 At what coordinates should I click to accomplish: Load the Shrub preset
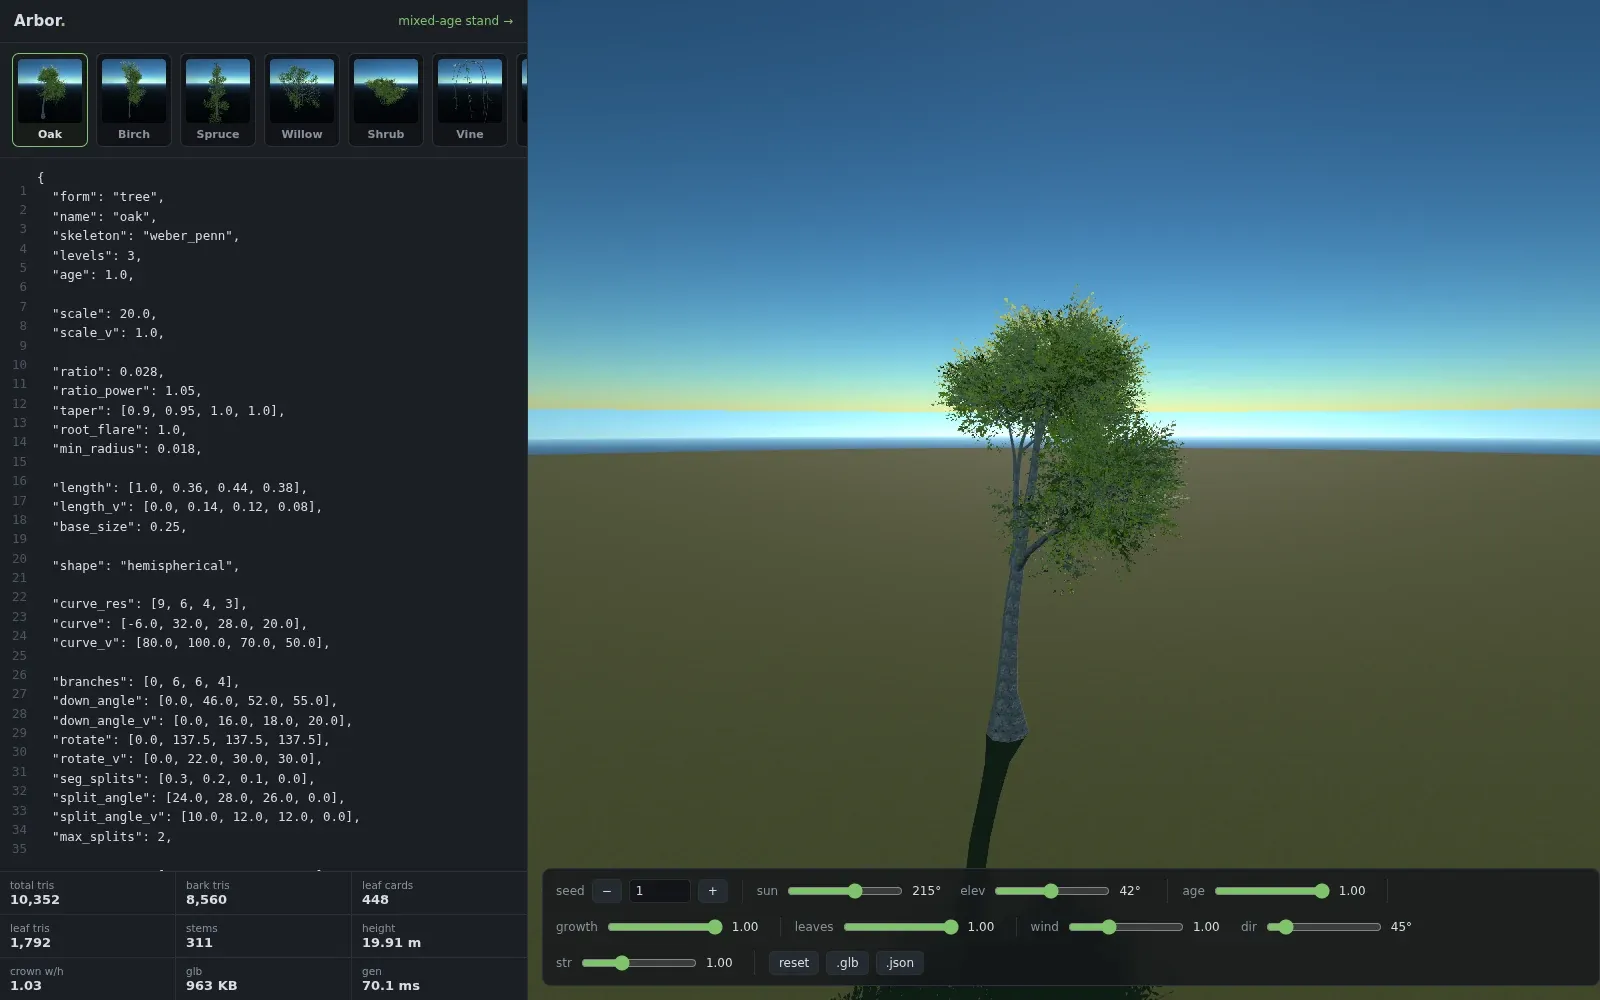coord(386,100)
